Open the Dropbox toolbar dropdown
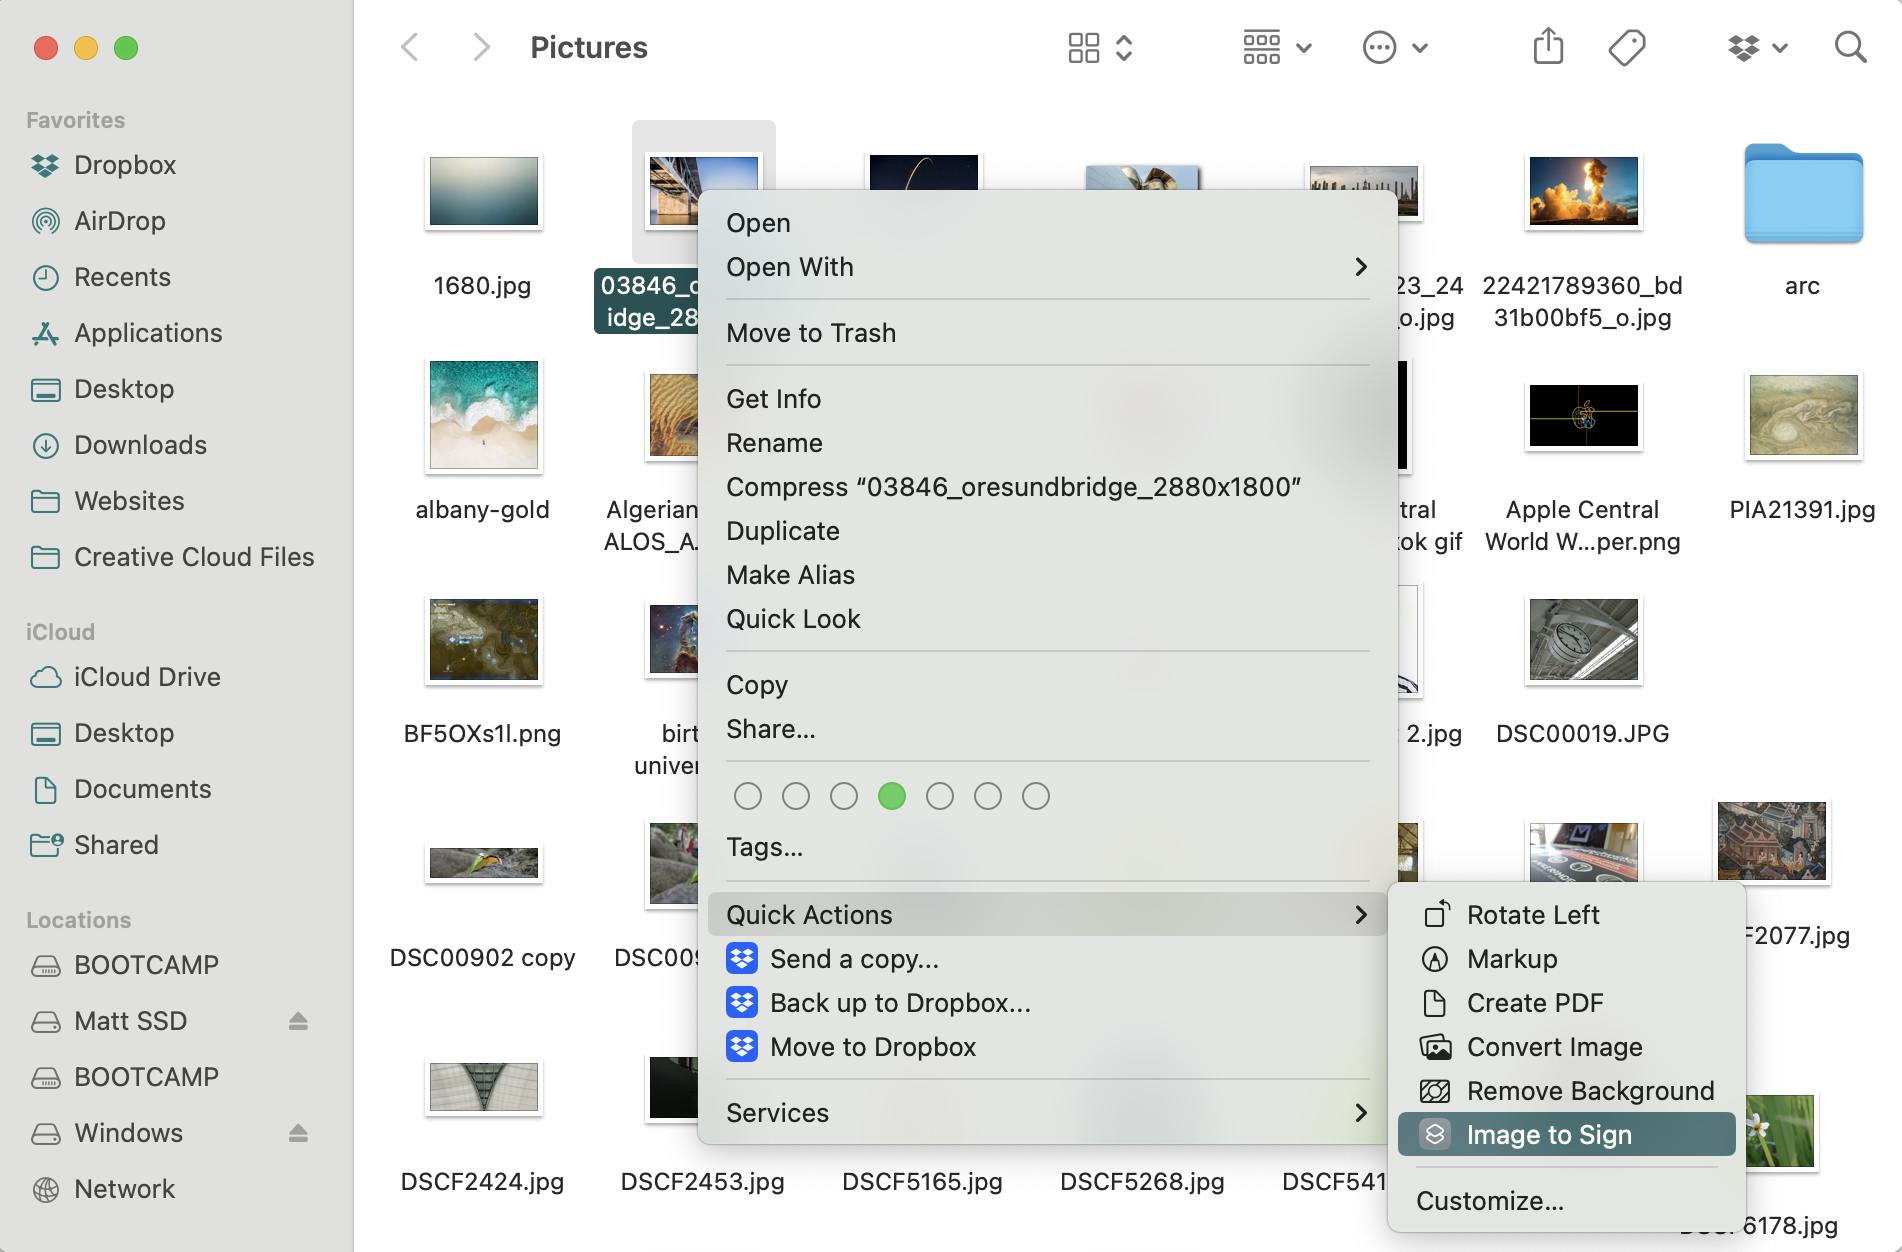 tap(1758, 47)
